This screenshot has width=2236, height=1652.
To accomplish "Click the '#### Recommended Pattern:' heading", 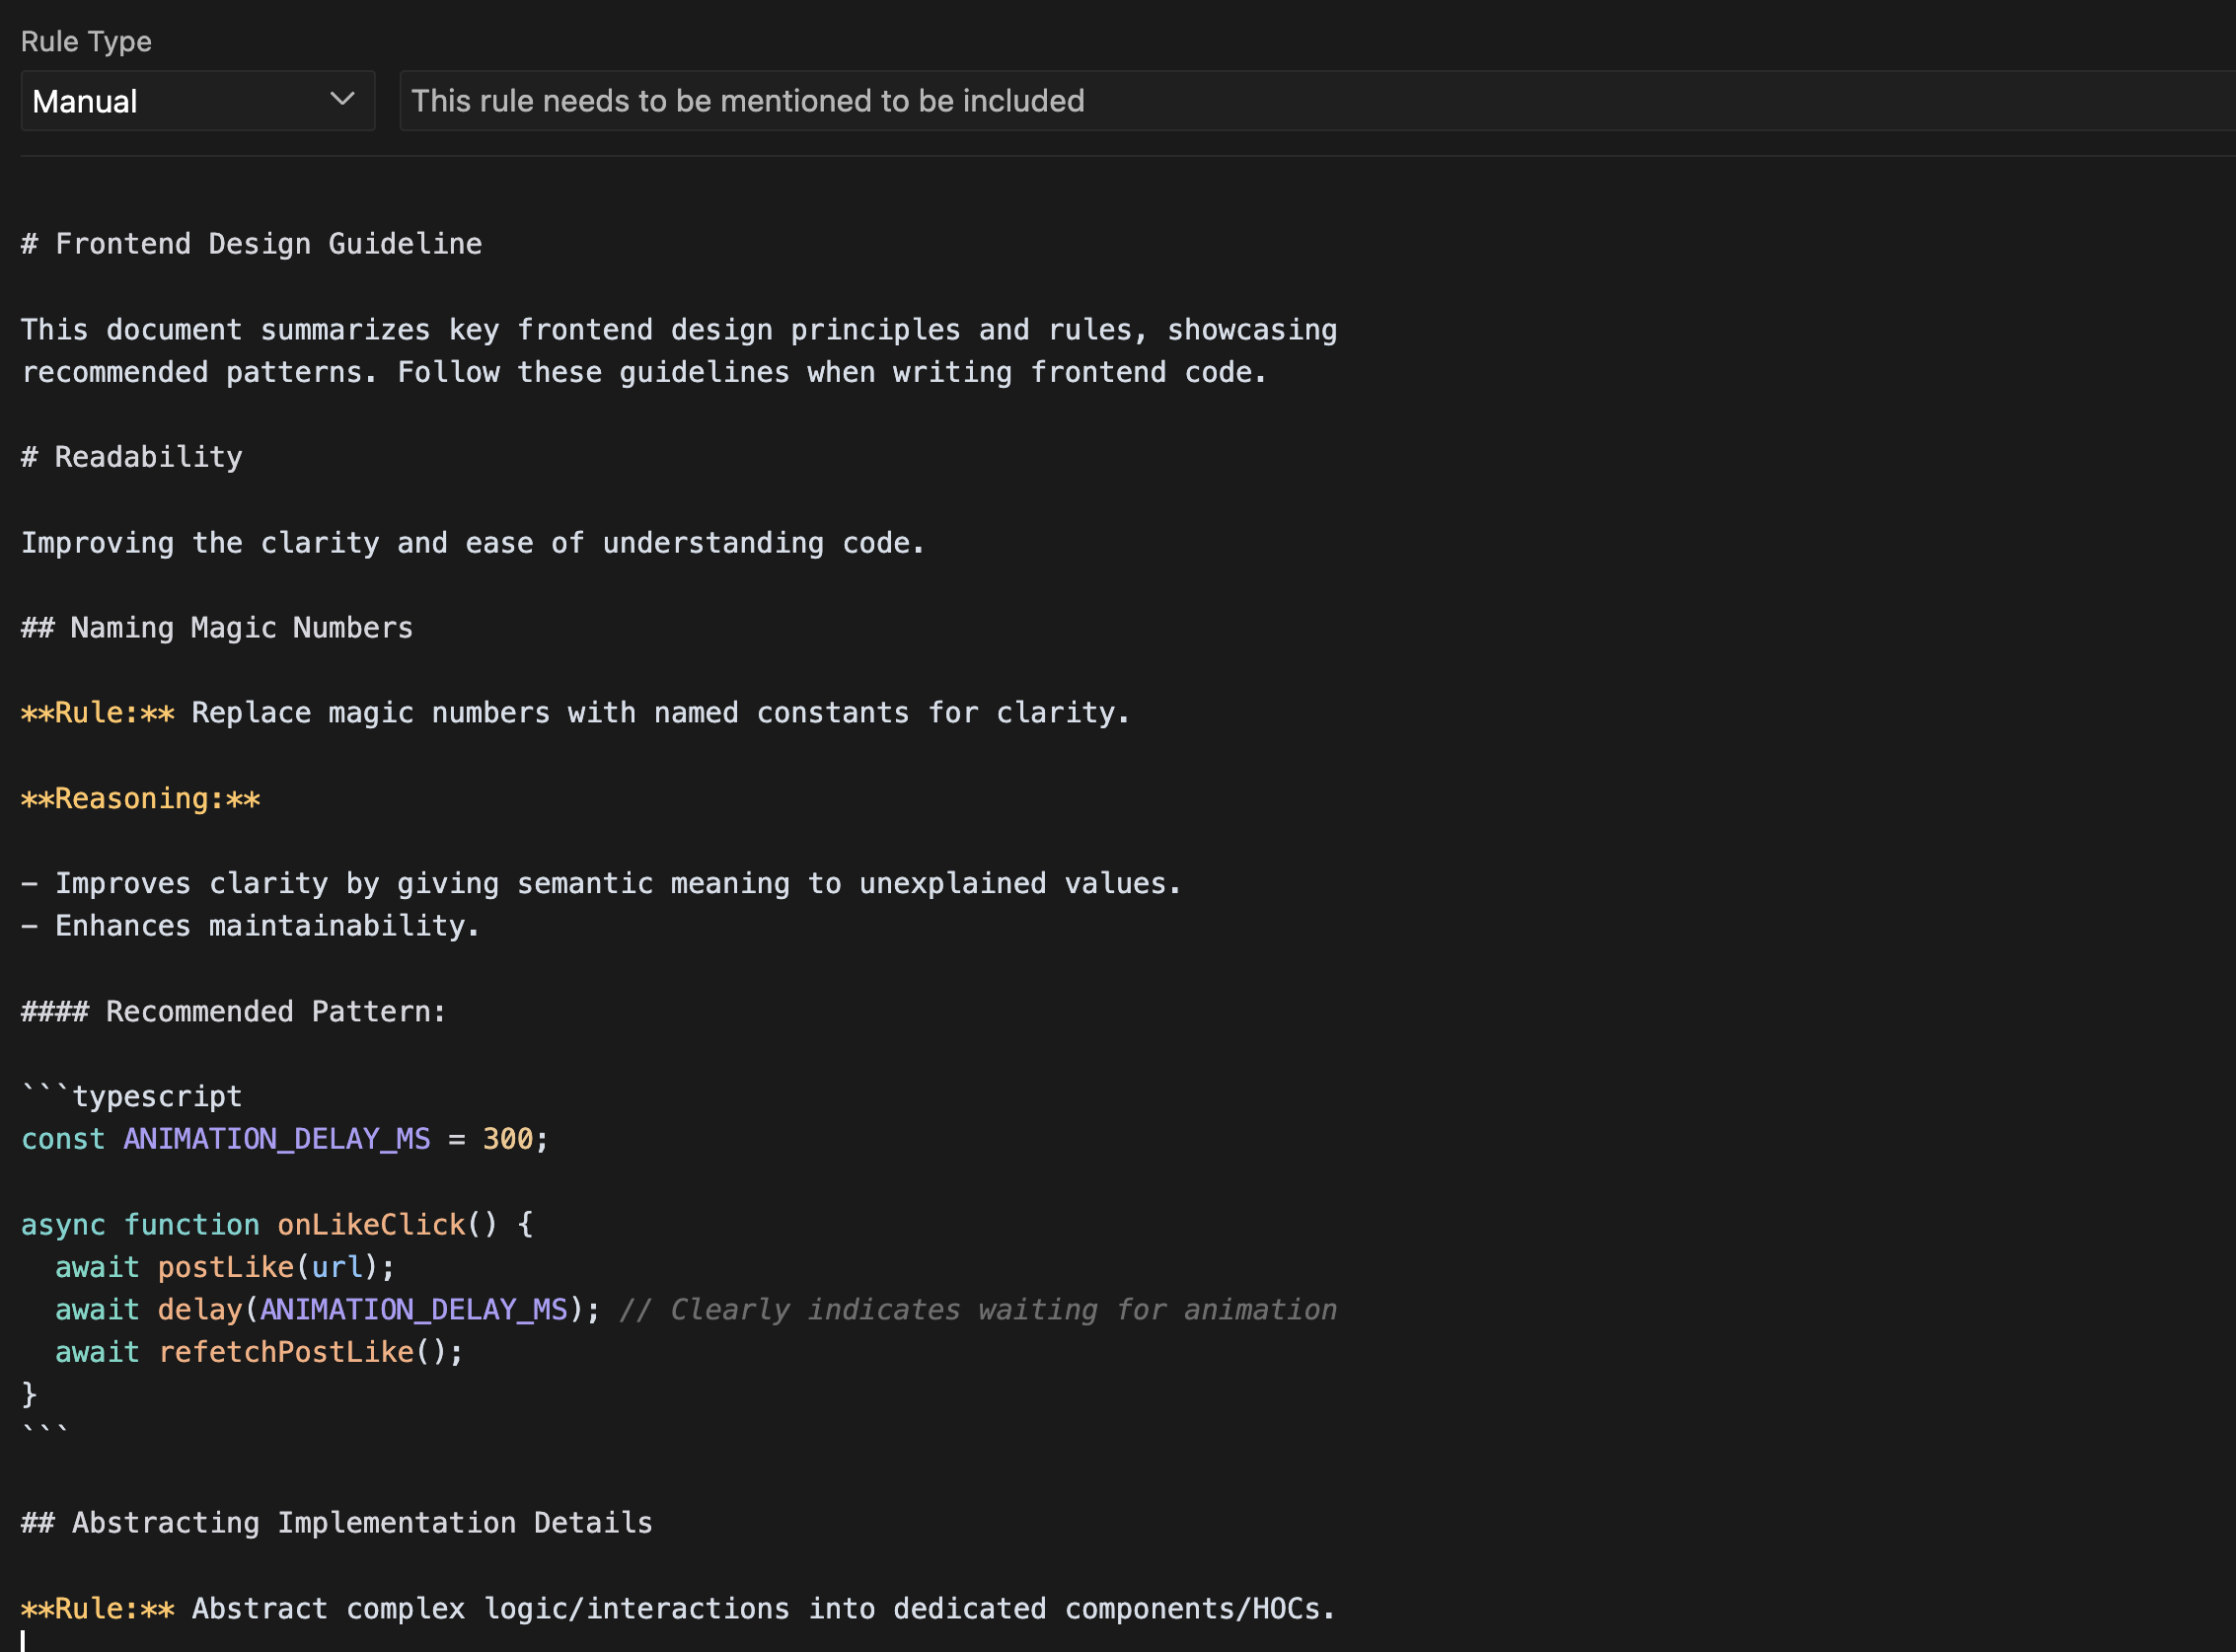I will [274, 1012].
